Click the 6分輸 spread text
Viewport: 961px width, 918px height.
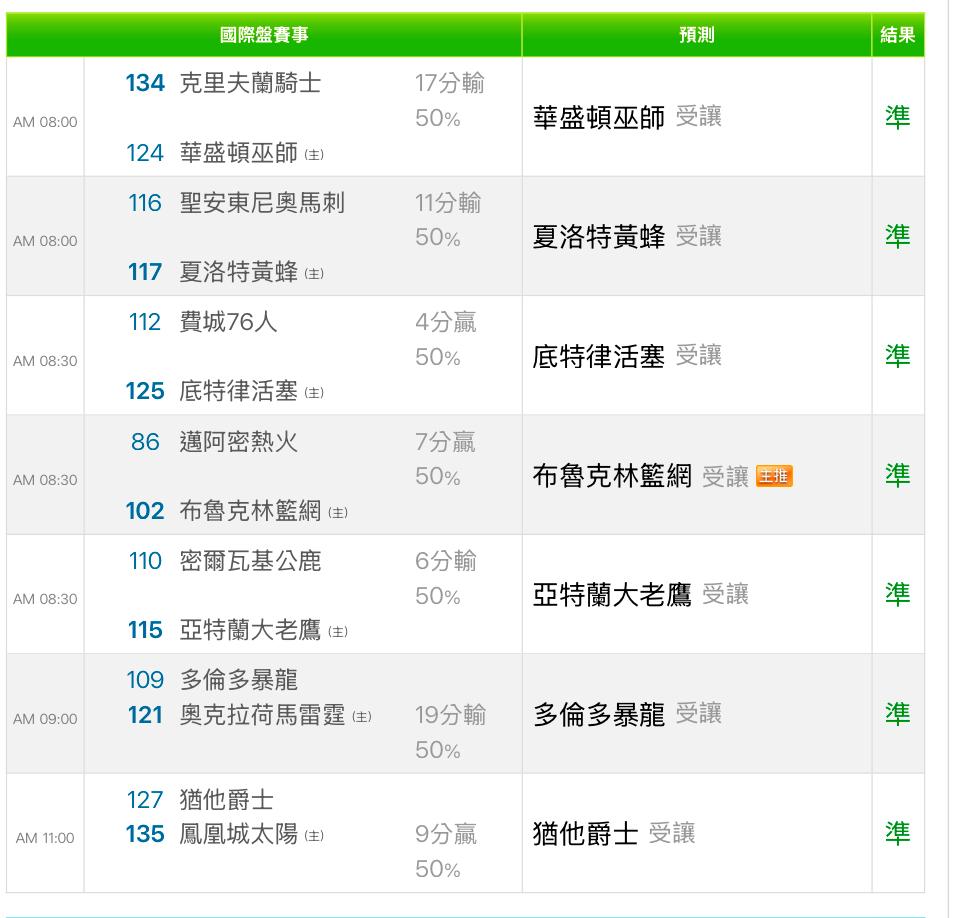[x=446, y=561]
